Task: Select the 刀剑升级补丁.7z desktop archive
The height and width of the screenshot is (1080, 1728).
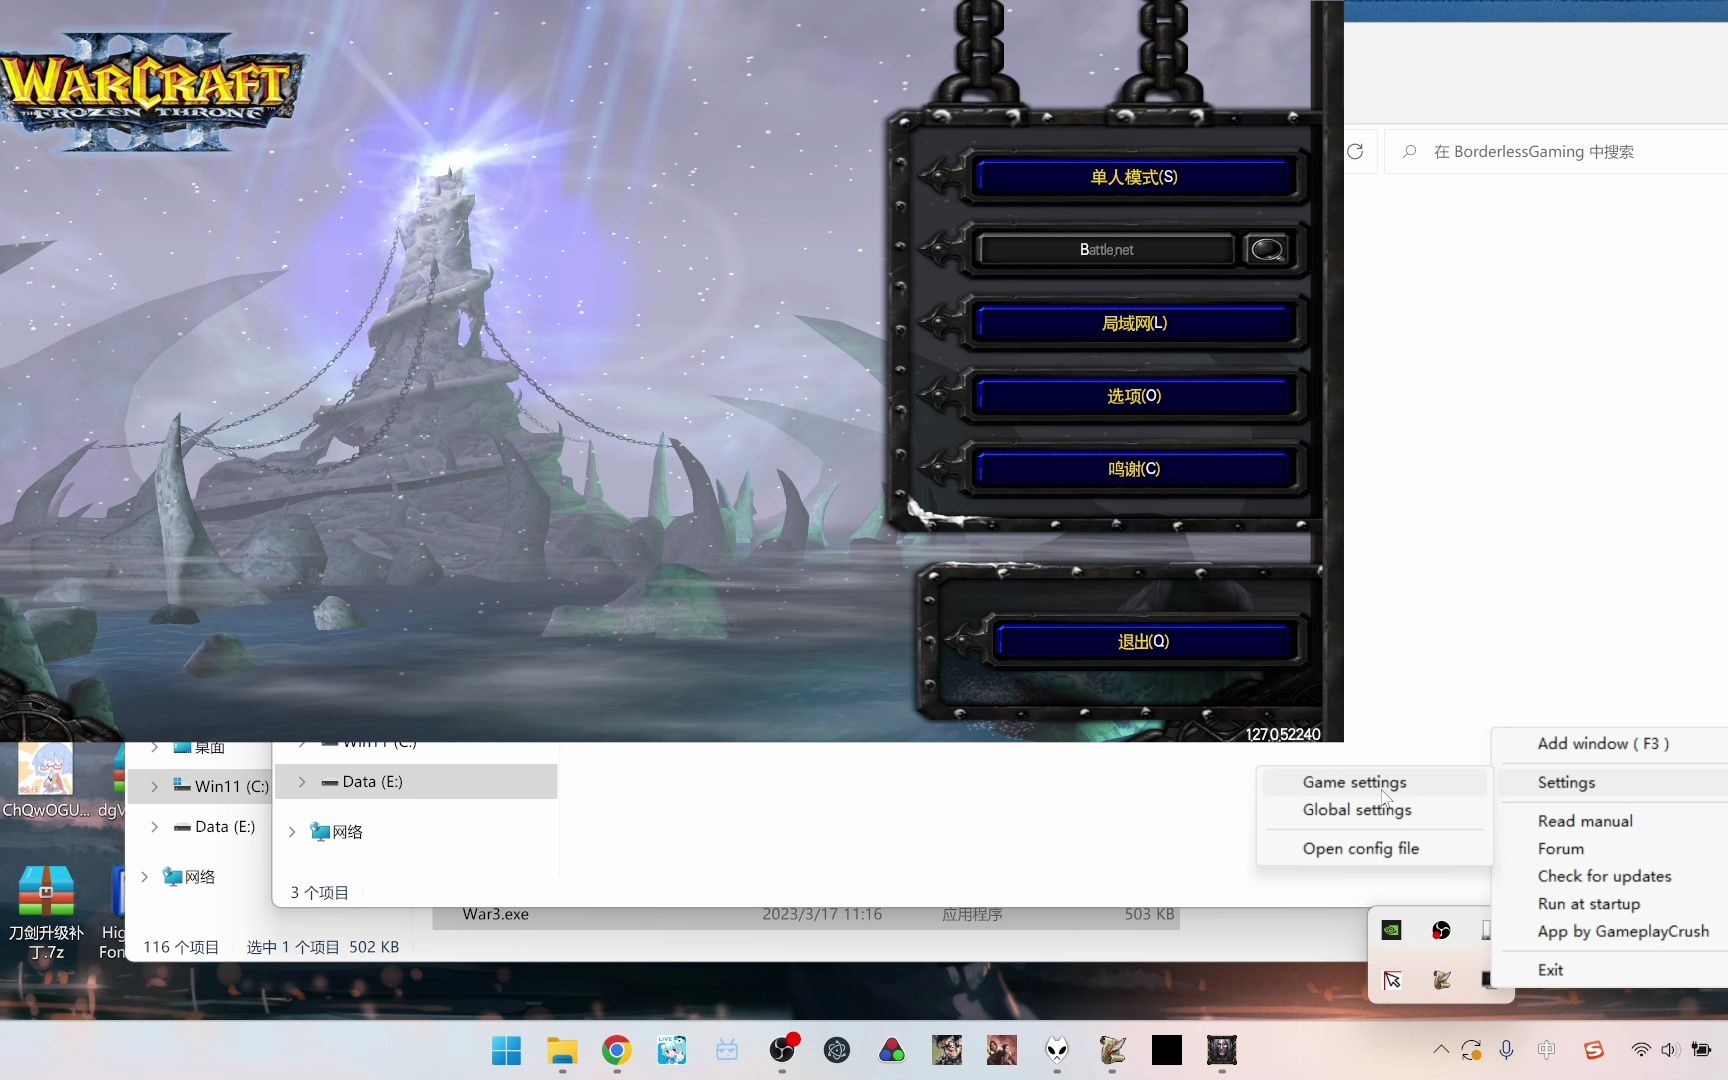Action: (x=46, y=912)
